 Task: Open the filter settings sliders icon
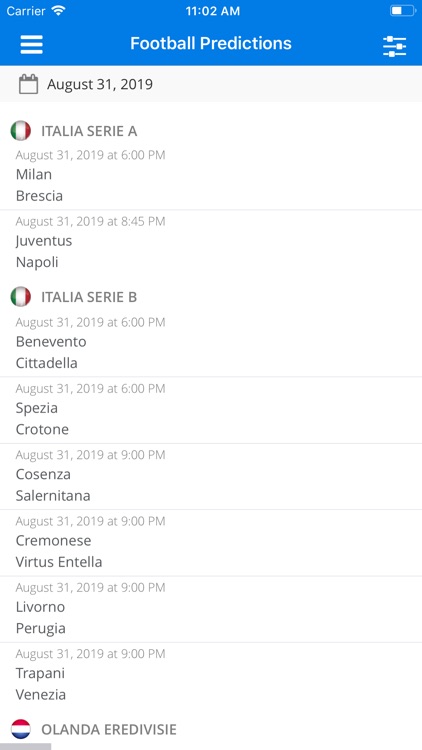pyautogui.click(x=395, y=46)
